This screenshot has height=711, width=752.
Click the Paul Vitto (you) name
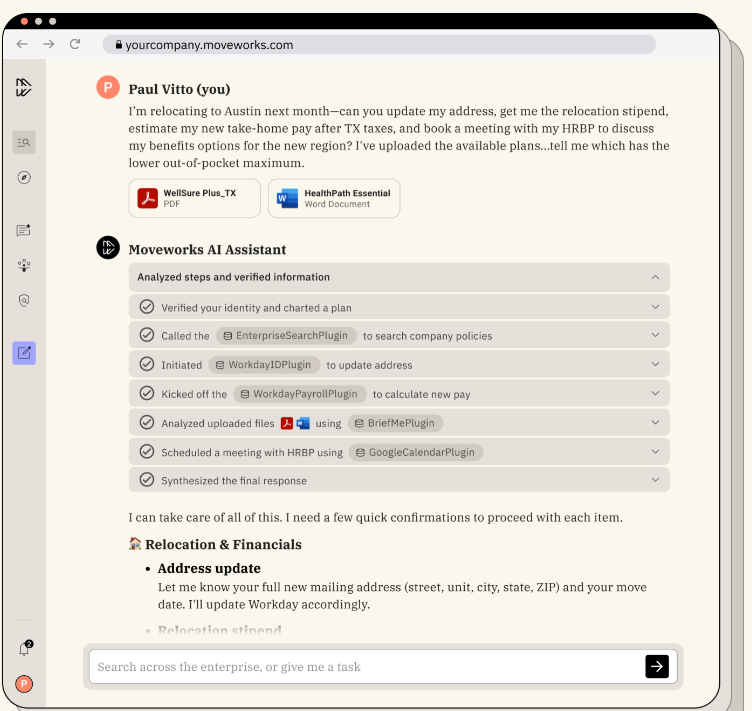[179, 90]
